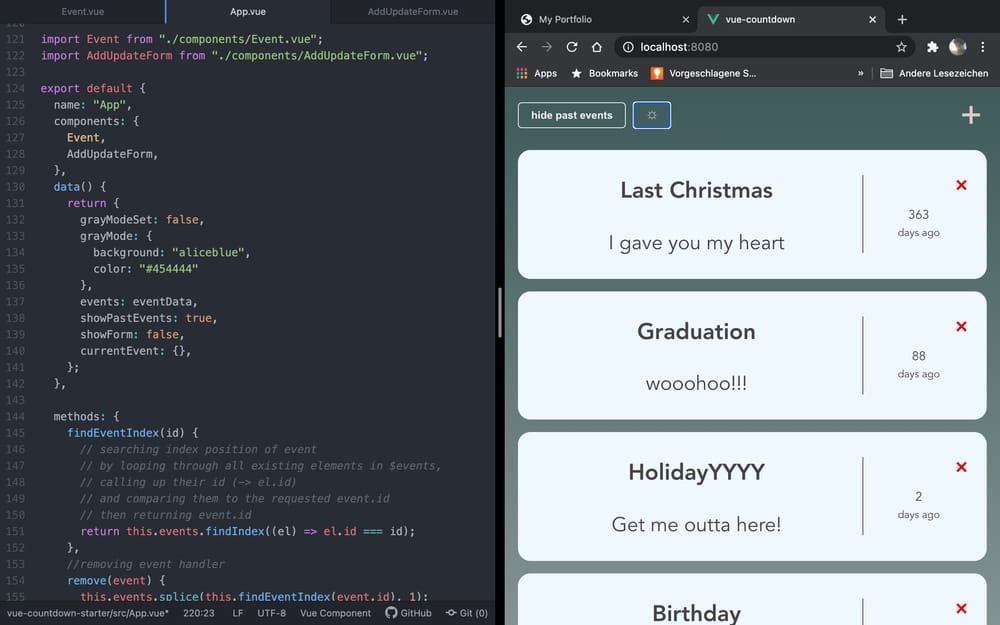Bookmark this page with the star
This screenshot has width=1000, height=625.
pos(901,47)
